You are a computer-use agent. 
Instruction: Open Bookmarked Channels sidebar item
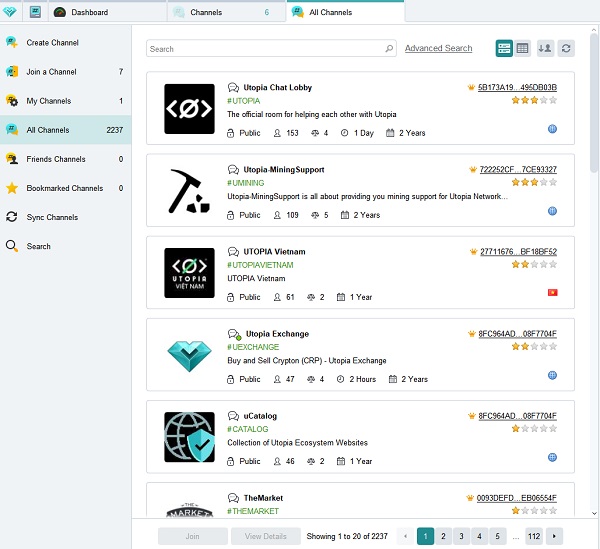coord(65,188)
